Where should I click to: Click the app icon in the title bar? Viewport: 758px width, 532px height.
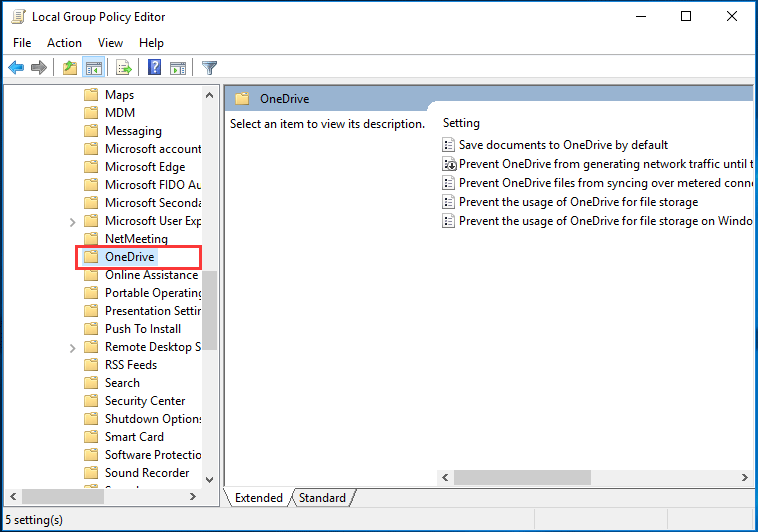coord(18,16)
